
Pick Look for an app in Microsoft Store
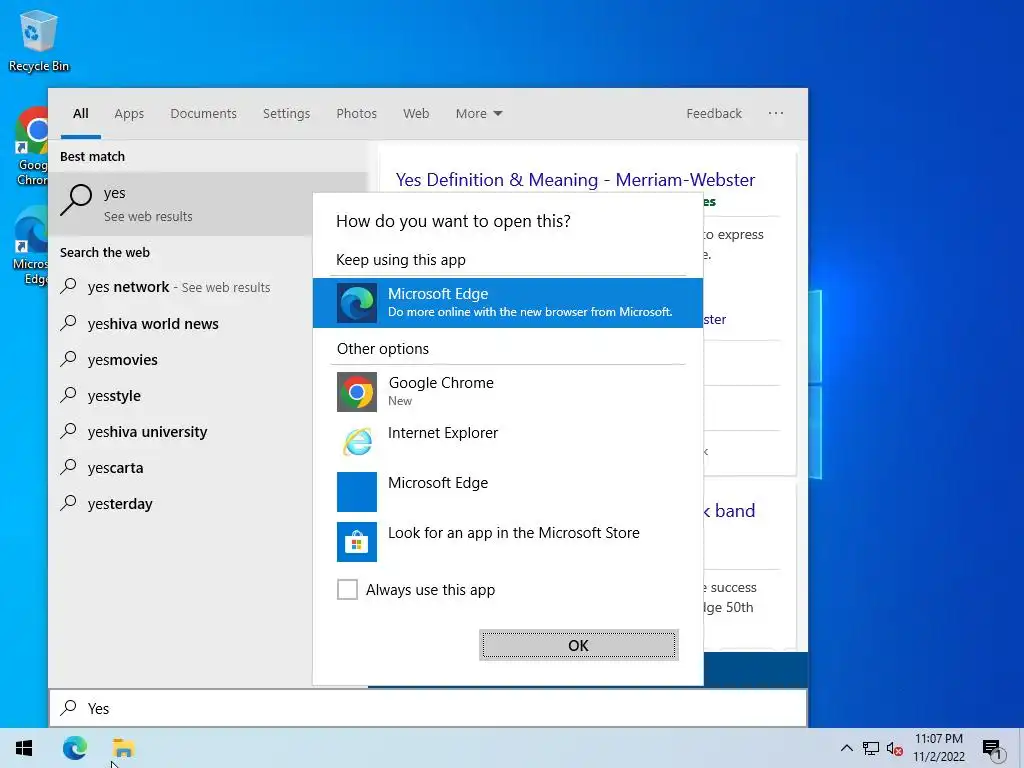[507, 541]
